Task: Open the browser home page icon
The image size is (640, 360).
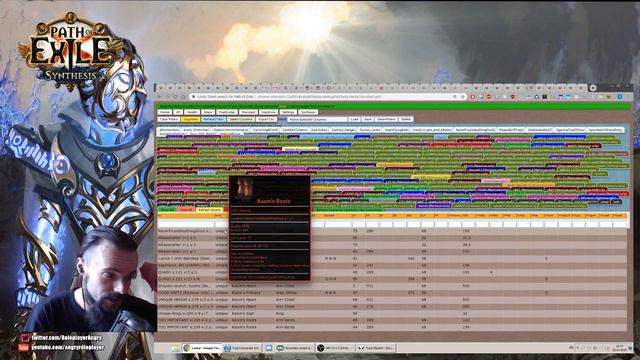Action: [183, 97]
